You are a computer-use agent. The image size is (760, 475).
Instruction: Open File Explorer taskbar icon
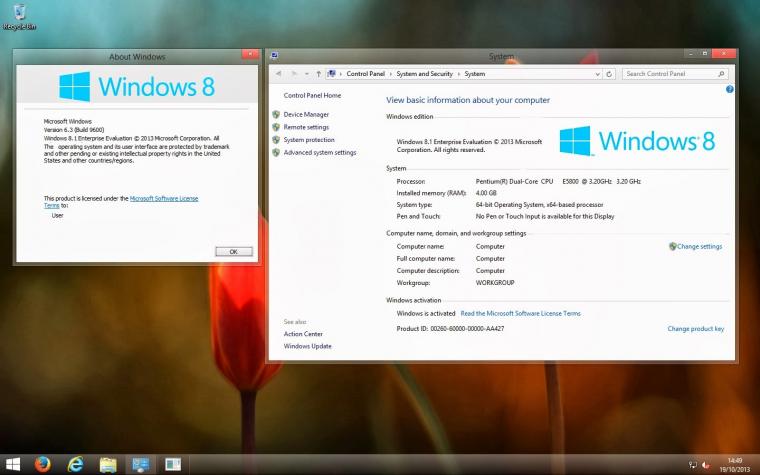(108, 464)
